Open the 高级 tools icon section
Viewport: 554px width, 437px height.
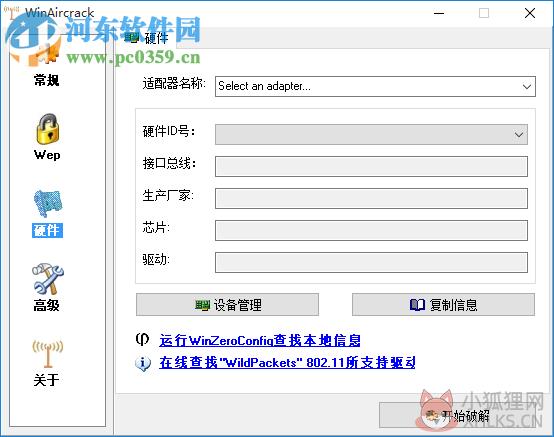tap(47, 288)
